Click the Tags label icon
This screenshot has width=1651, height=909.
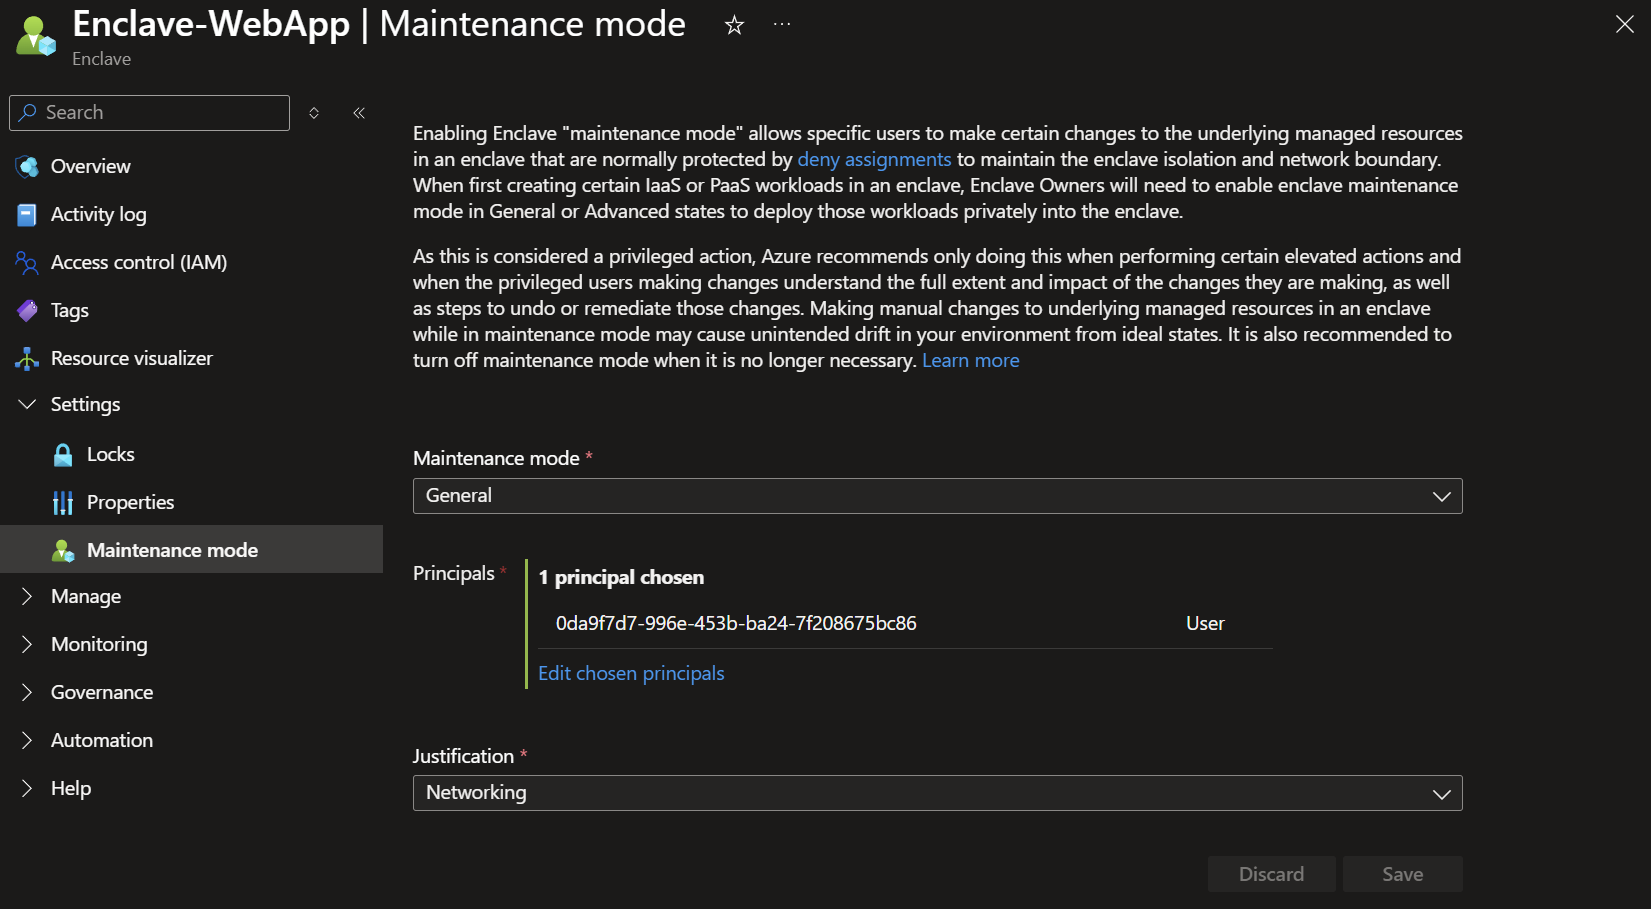pos(27,310)
